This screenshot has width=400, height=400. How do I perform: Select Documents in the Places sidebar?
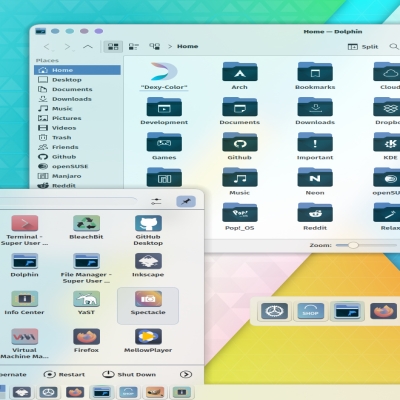77,89
